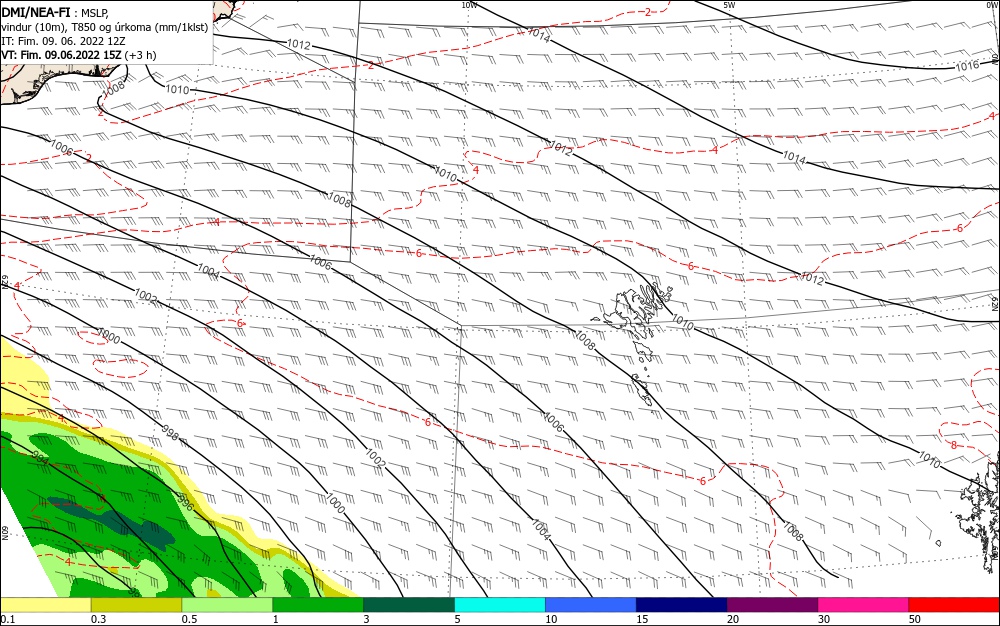Click the 'DMI/NEA-FI' title text
1000x626 pixels.
point(36,11)
